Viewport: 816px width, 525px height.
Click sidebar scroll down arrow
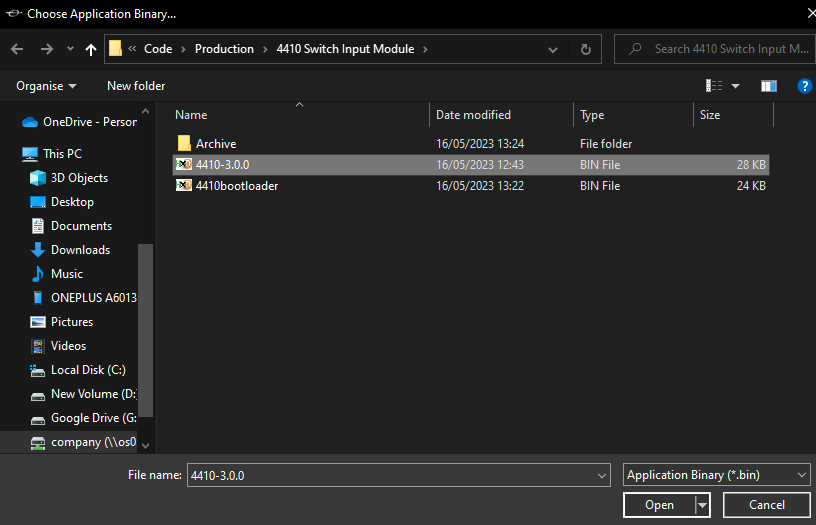(146, 445)
